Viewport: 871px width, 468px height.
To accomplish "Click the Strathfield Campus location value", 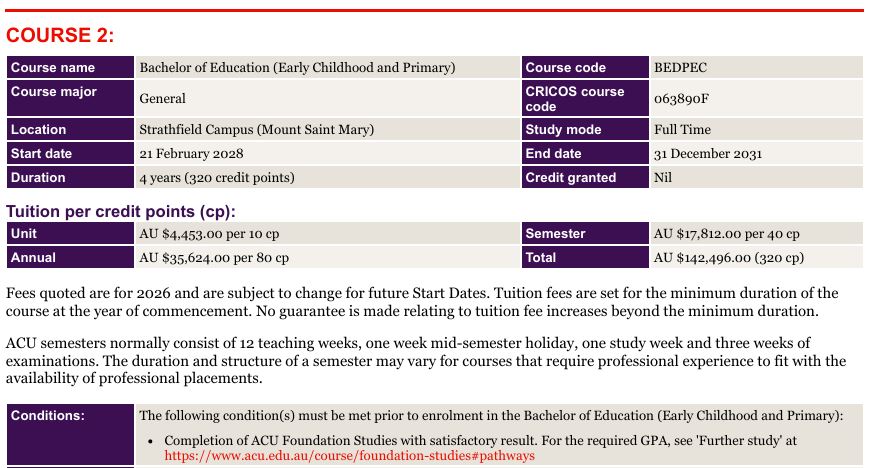I will coord(257,129).
